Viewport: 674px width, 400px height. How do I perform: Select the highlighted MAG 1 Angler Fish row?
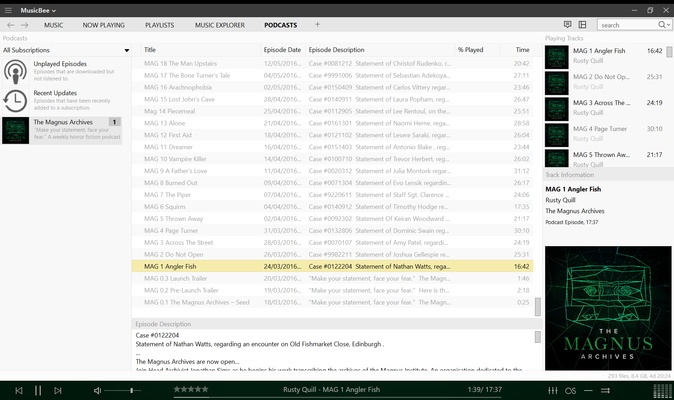[332, 266]
